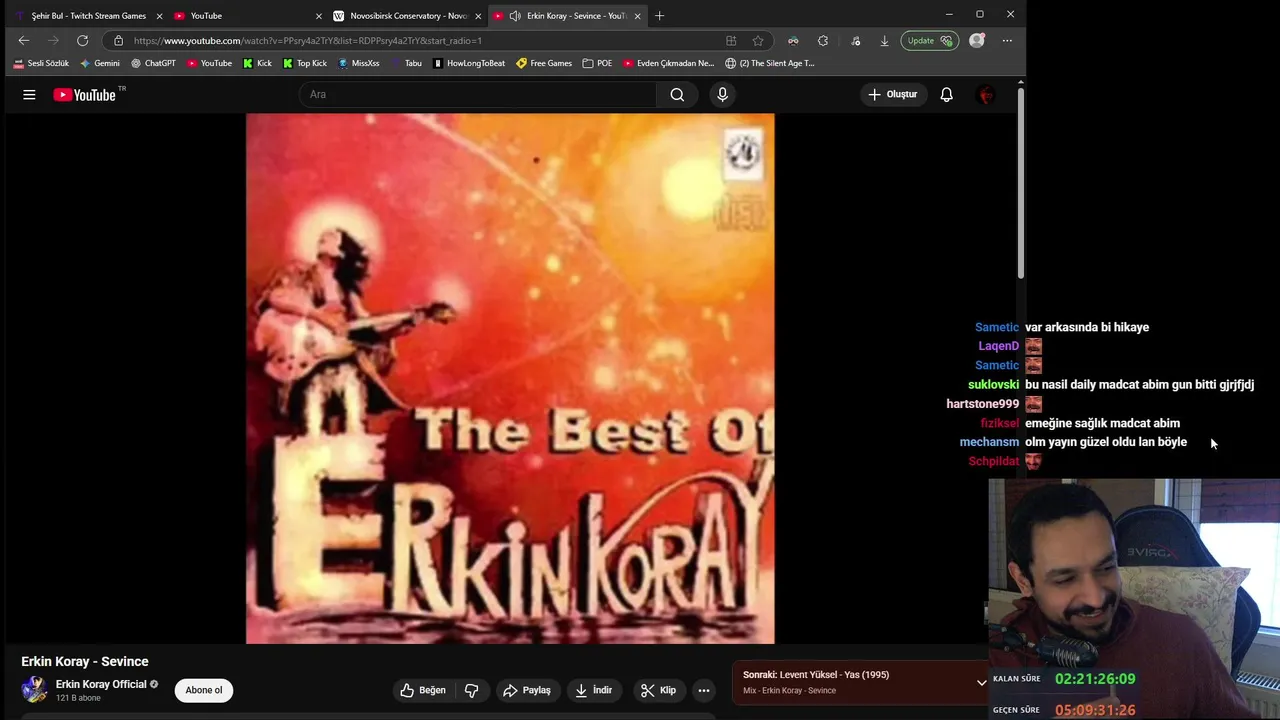Expand the Sonraki queue panel chevron
The image size is (1280, 720).
pos(981,683)
